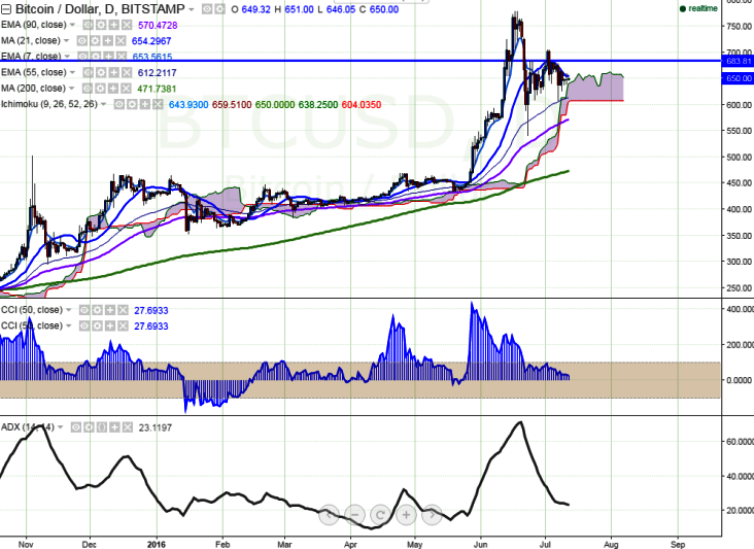Zoom in using the plus button

(406, 516)
